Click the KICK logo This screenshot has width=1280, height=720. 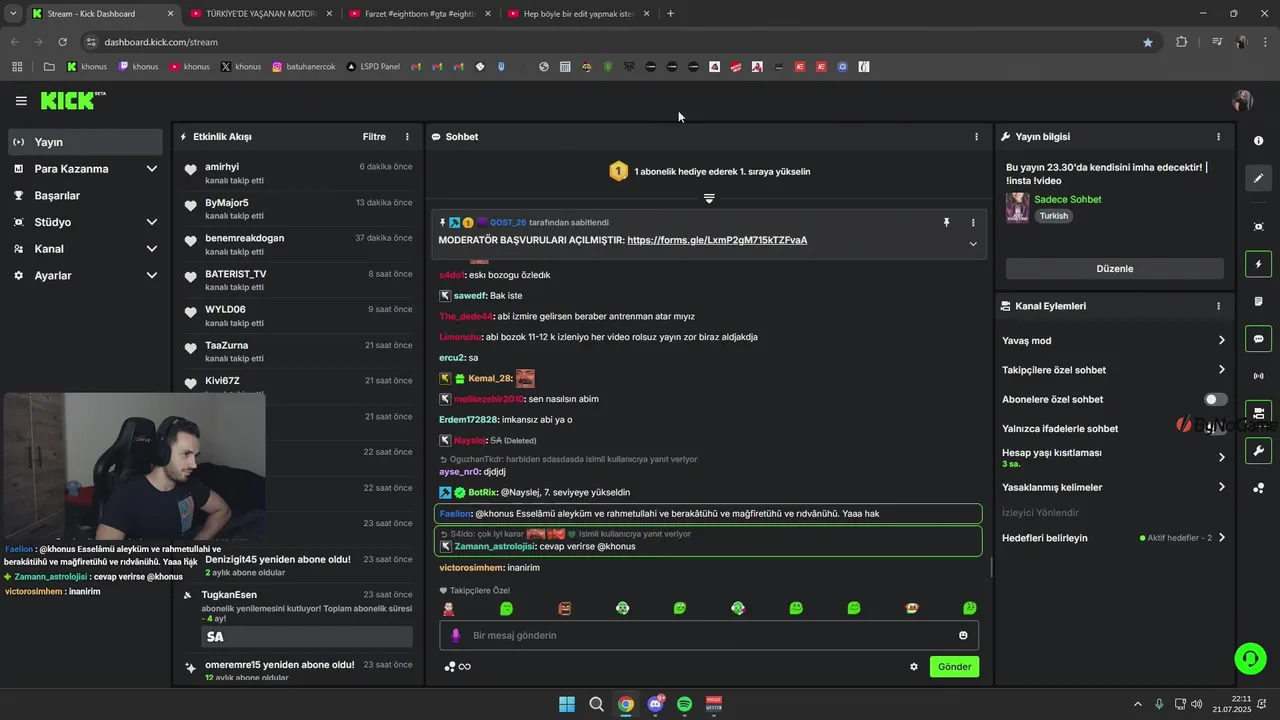pos(72,100)
